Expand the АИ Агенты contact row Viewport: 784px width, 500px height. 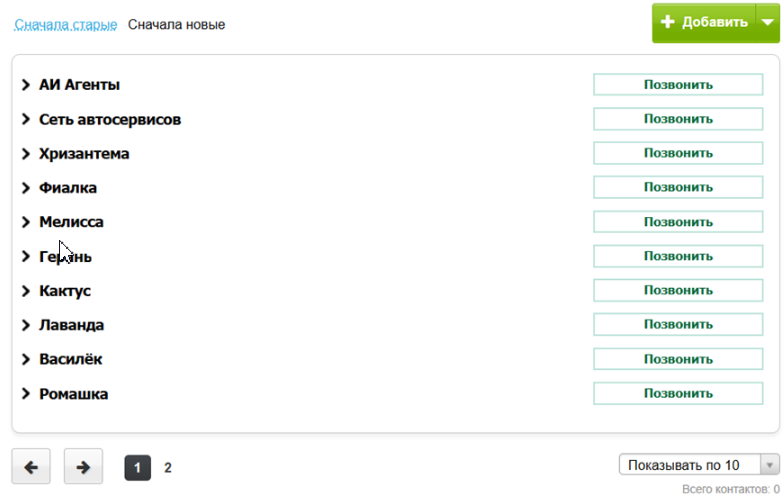click(x=26, y=85)
